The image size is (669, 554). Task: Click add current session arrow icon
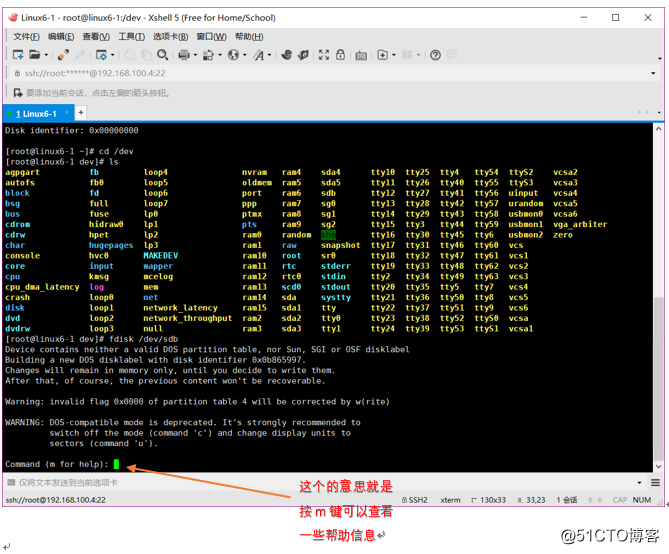(x=18, y=93)
